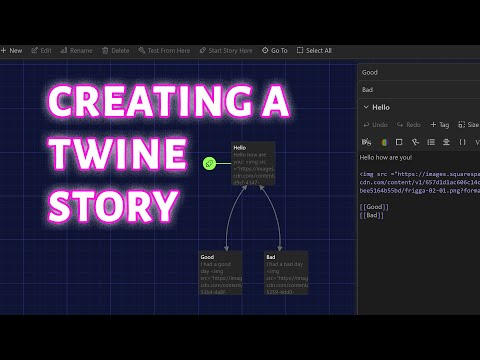The width and height of the screenshot is (480, 360).
Task: Click Edit in the top toolbar
Action: [x=41, y=51]
